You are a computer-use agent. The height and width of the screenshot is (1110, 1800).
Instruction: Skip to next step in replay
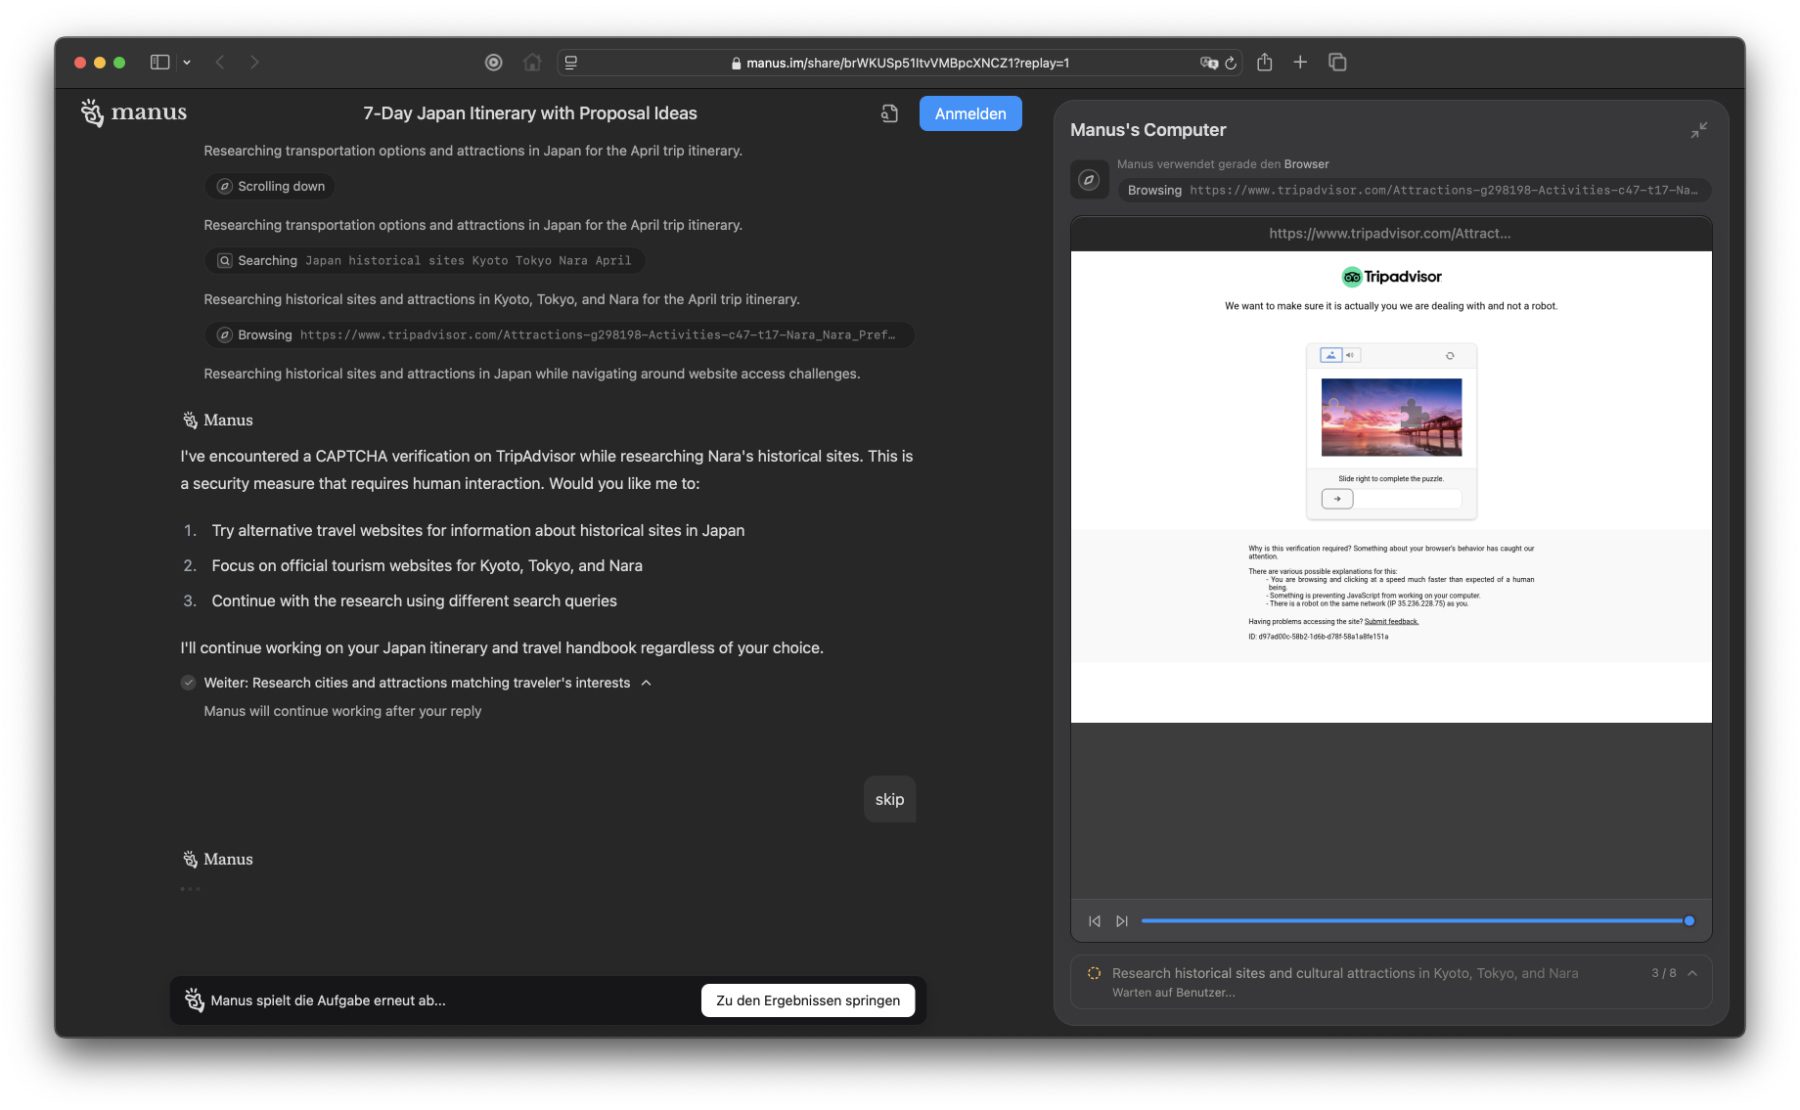click(1122, 921)
